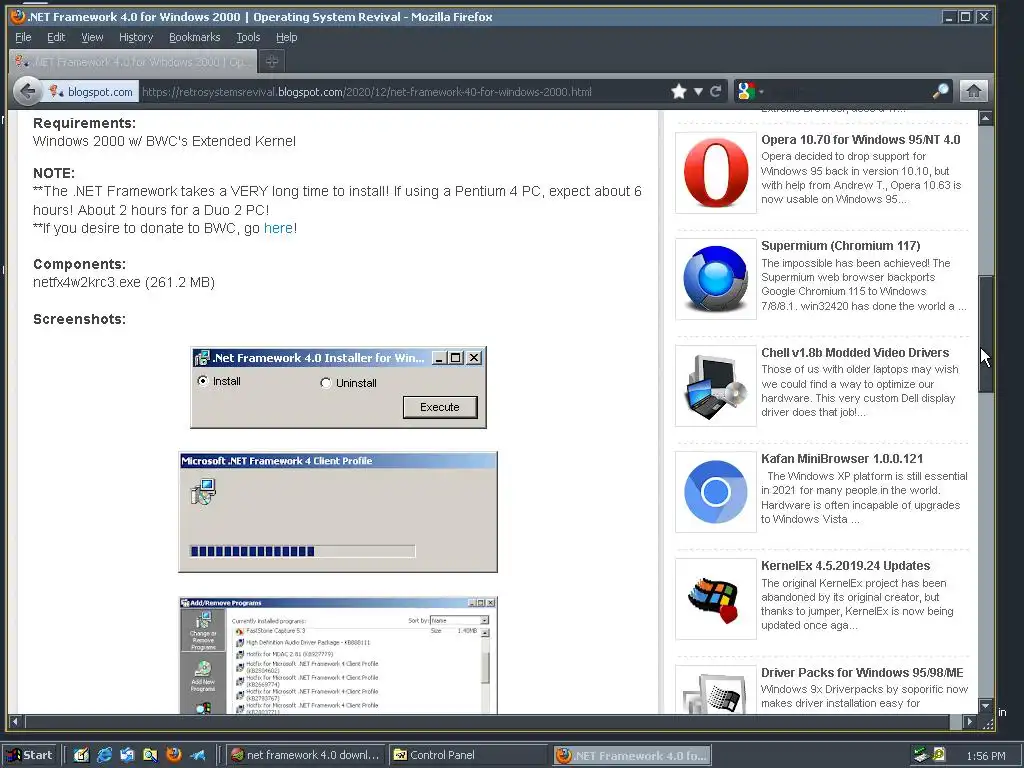1024x768 pixels.
Task: Open Chell v1.8b Modded Video Drivers post
Action: pyautogui.click(x=855, y=353)
